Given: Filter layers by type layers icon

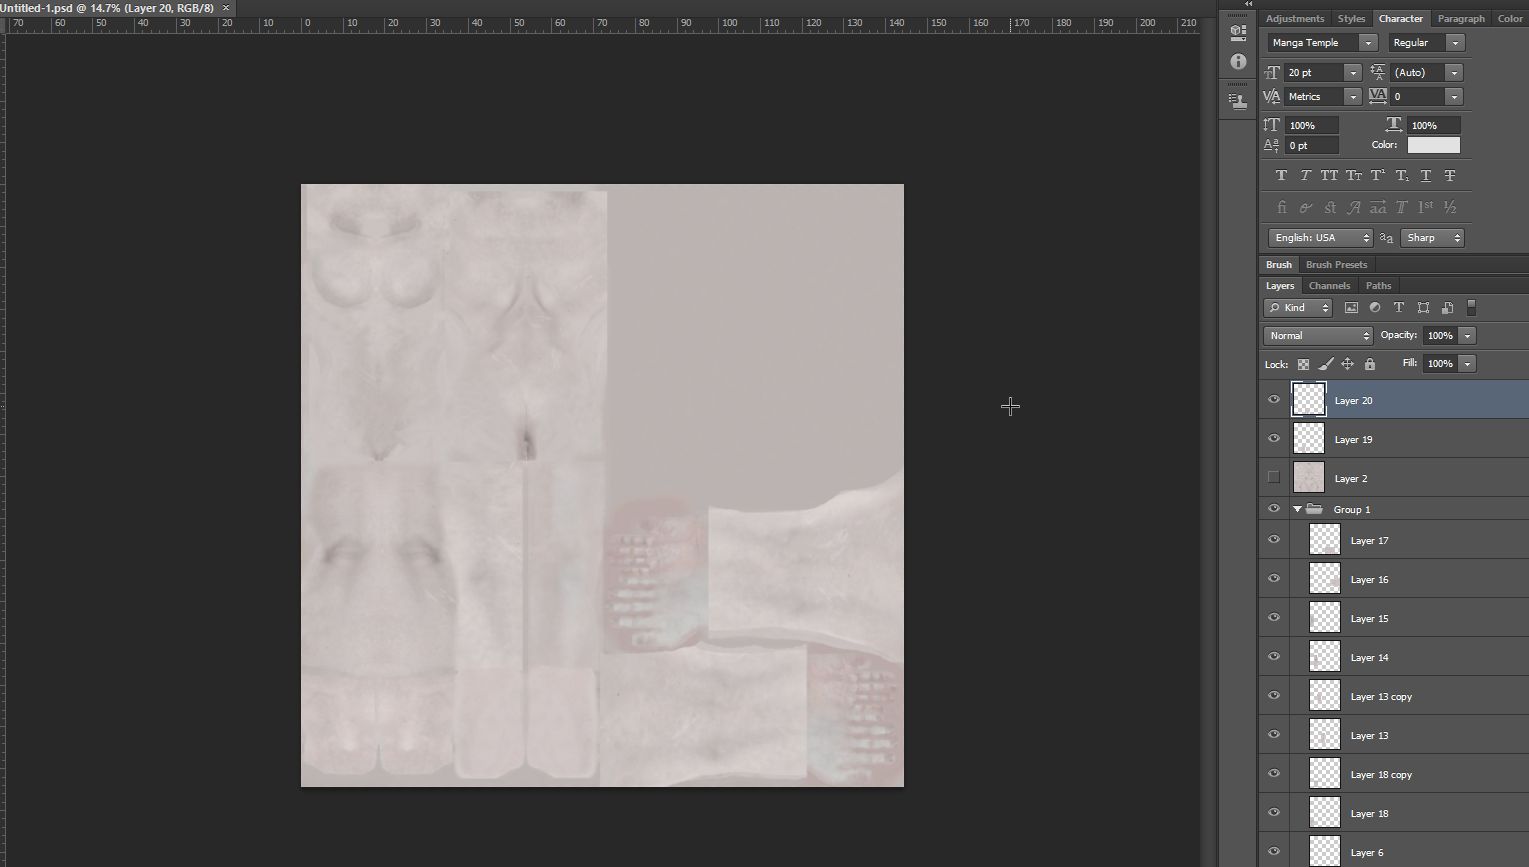Looking at the screenshot, I should (1399, 308).
